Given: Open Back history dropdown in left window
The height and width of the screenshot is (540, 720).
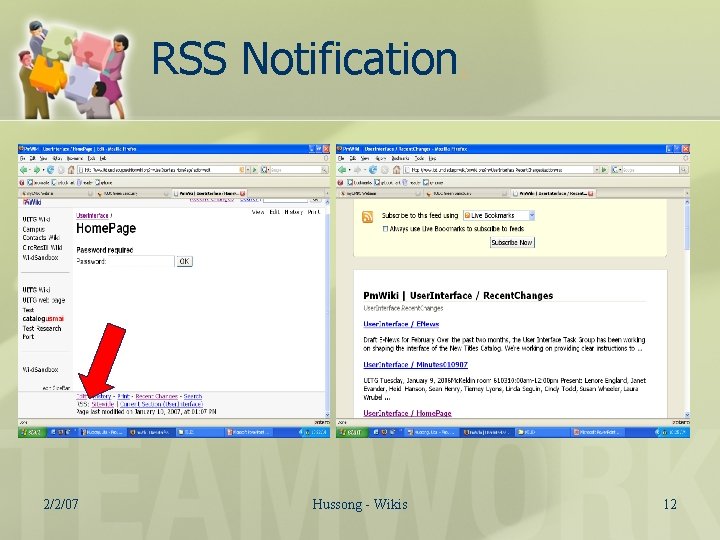Looking at the screenshot, I should click(x=30, y=170).
